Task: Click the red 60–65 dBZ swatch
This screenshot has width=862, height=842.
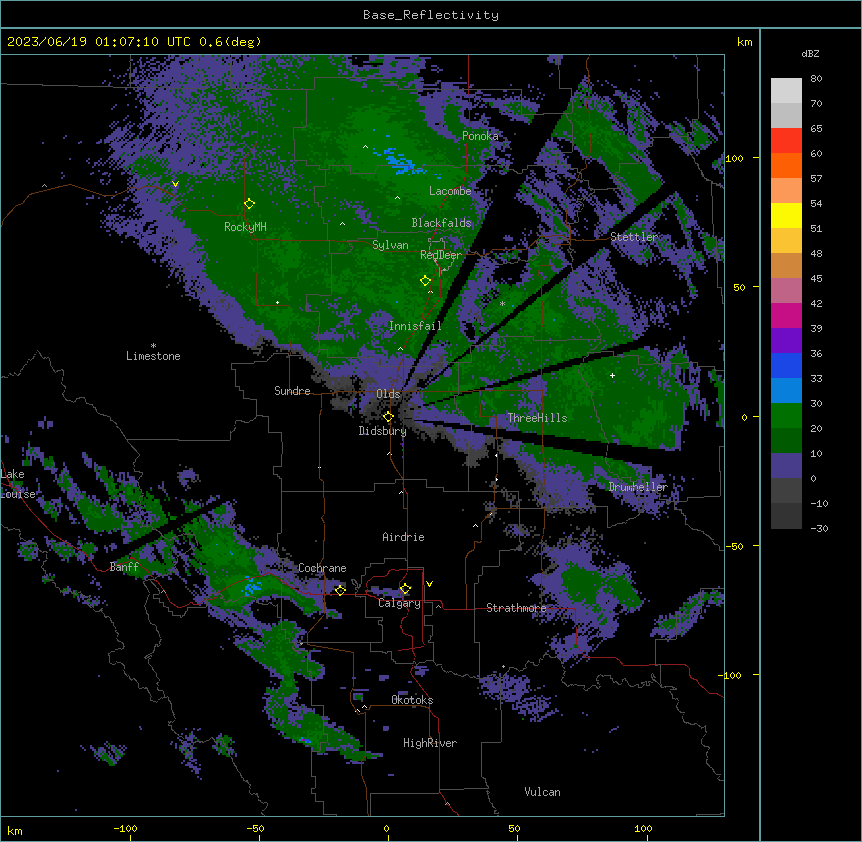Action: (786, 141)
